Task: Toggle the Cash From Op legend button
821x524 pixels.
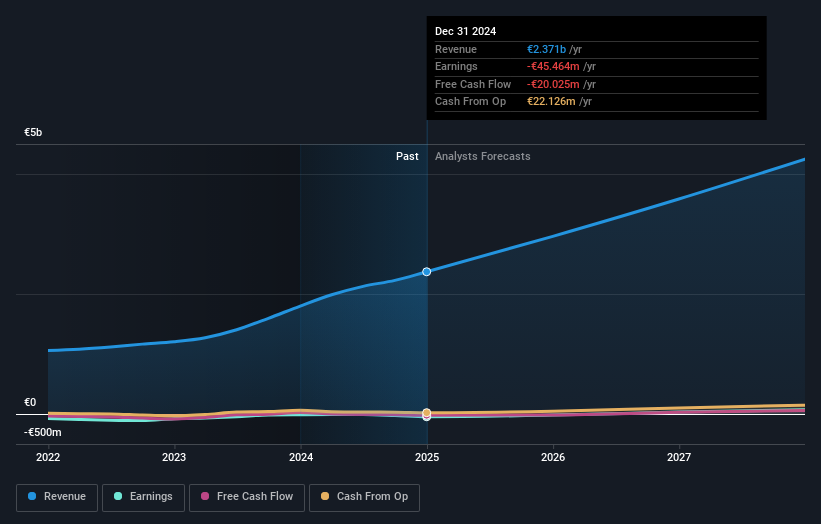Action: (364, 497)
